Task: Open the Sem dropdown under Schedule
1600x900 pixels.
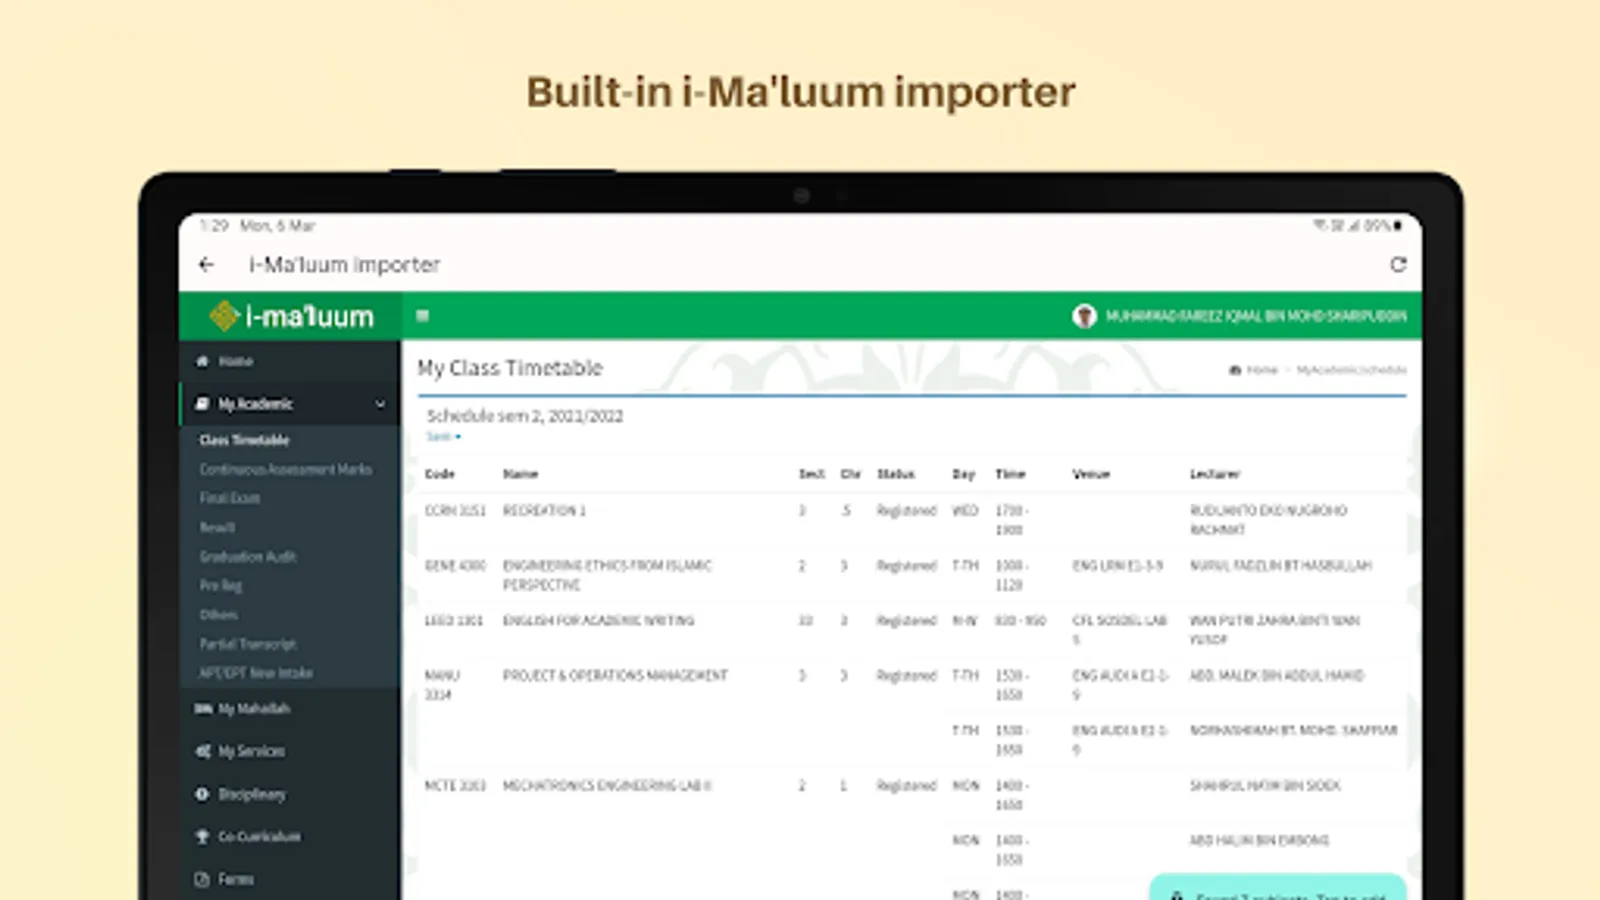Action: 443,437
